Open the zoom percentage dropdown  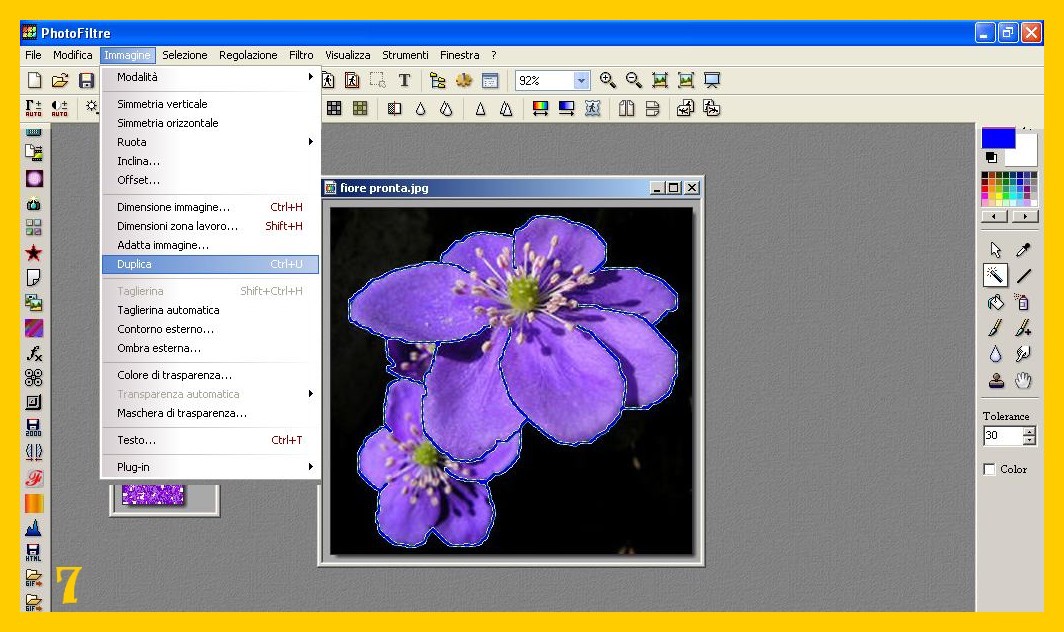[582, 81]
